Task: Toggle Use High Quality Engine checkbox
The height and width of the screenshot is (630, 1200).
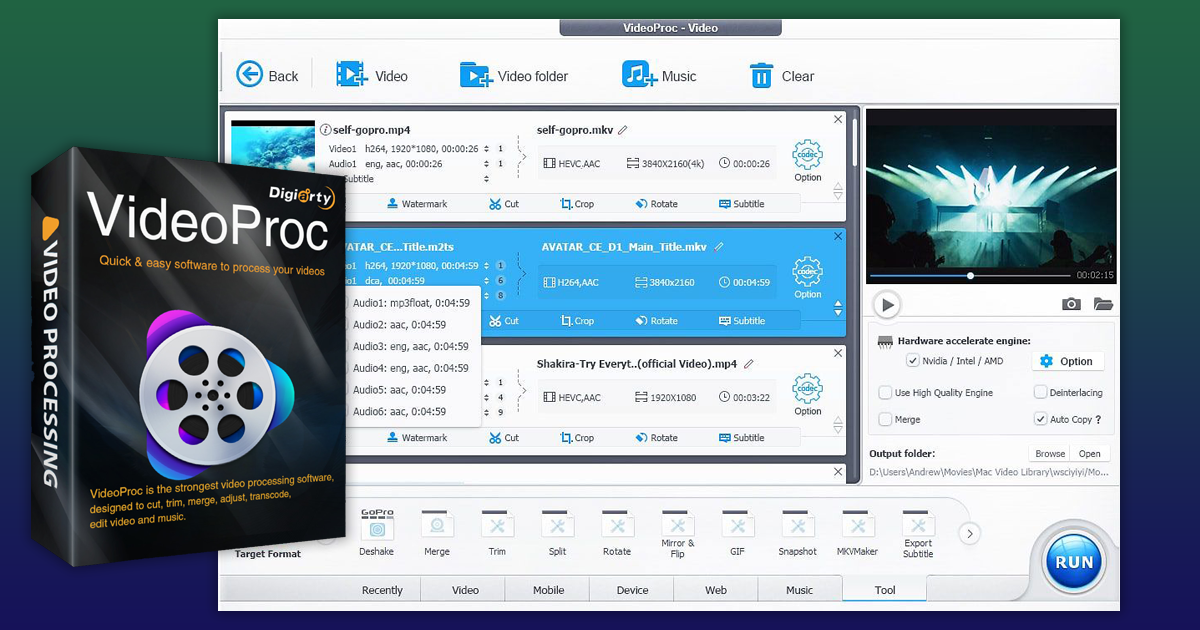Action: [885, 393]
